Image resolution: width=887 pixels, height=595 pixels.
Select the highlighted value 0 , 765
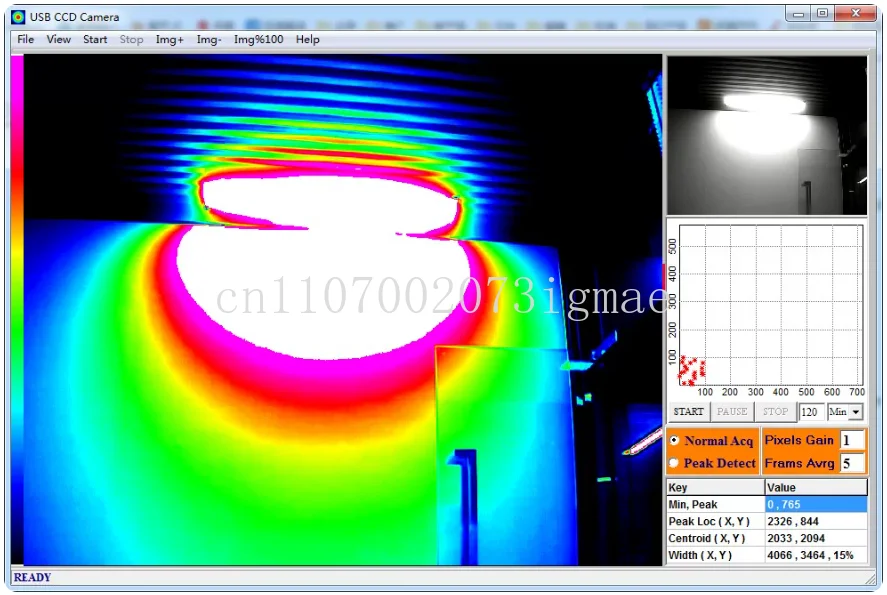click(x=816, y=505)
